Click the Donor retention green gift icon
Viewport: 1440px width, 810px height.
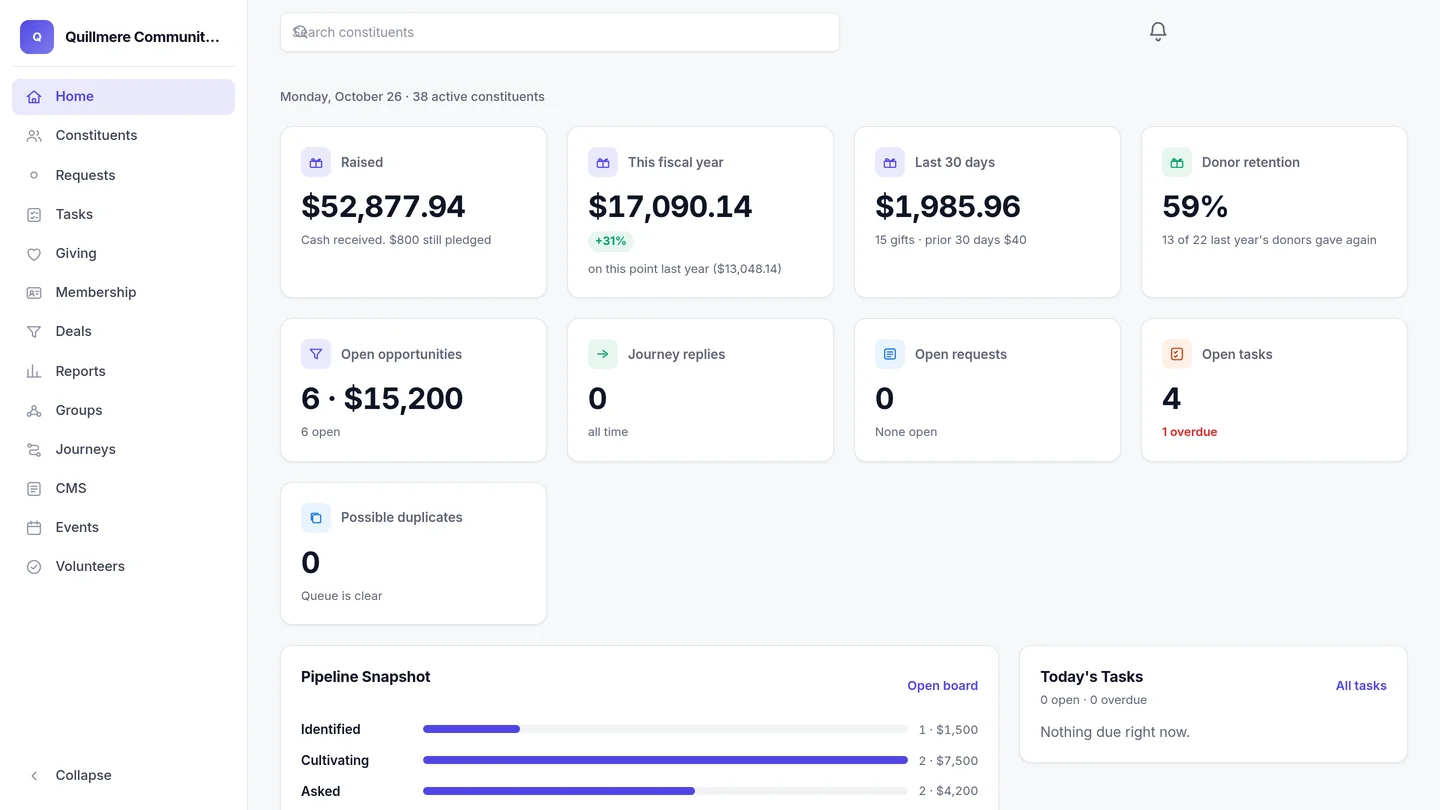pyautogui.click(x=1177, y=162)
